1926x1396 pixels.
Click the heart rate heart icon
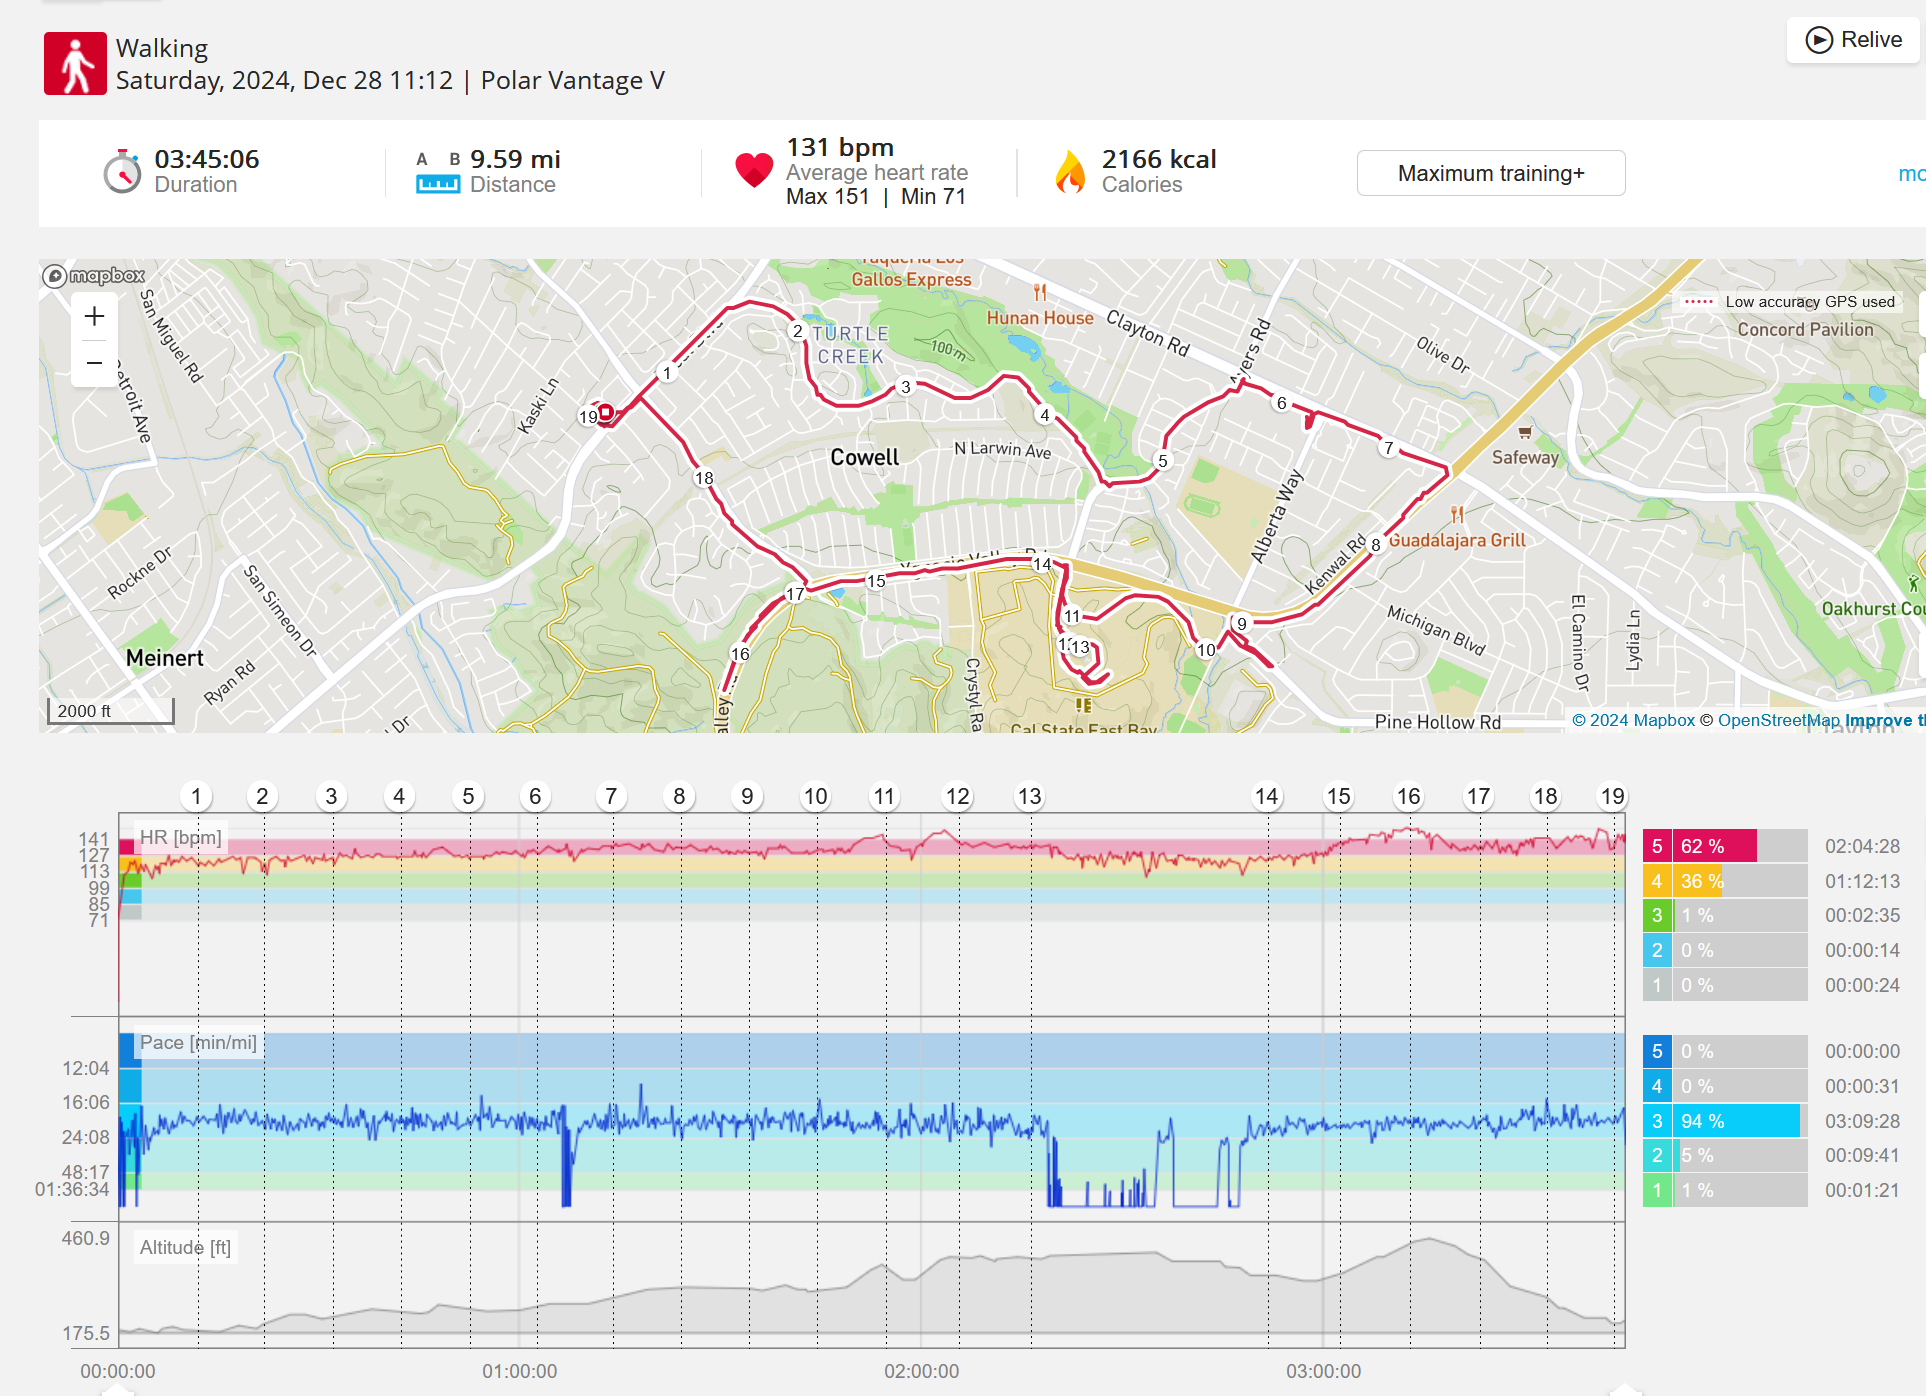pyautogui.click(x=754, y=170)
